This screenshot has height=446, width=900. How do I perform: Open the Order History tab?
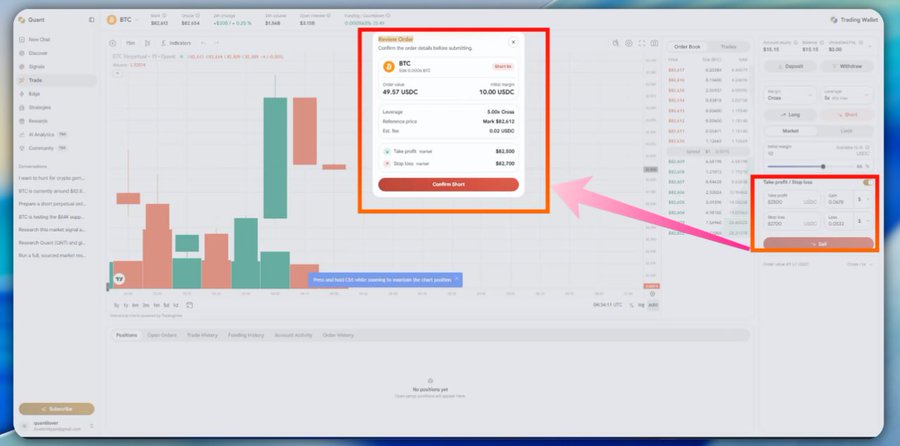tap(338, 335)
